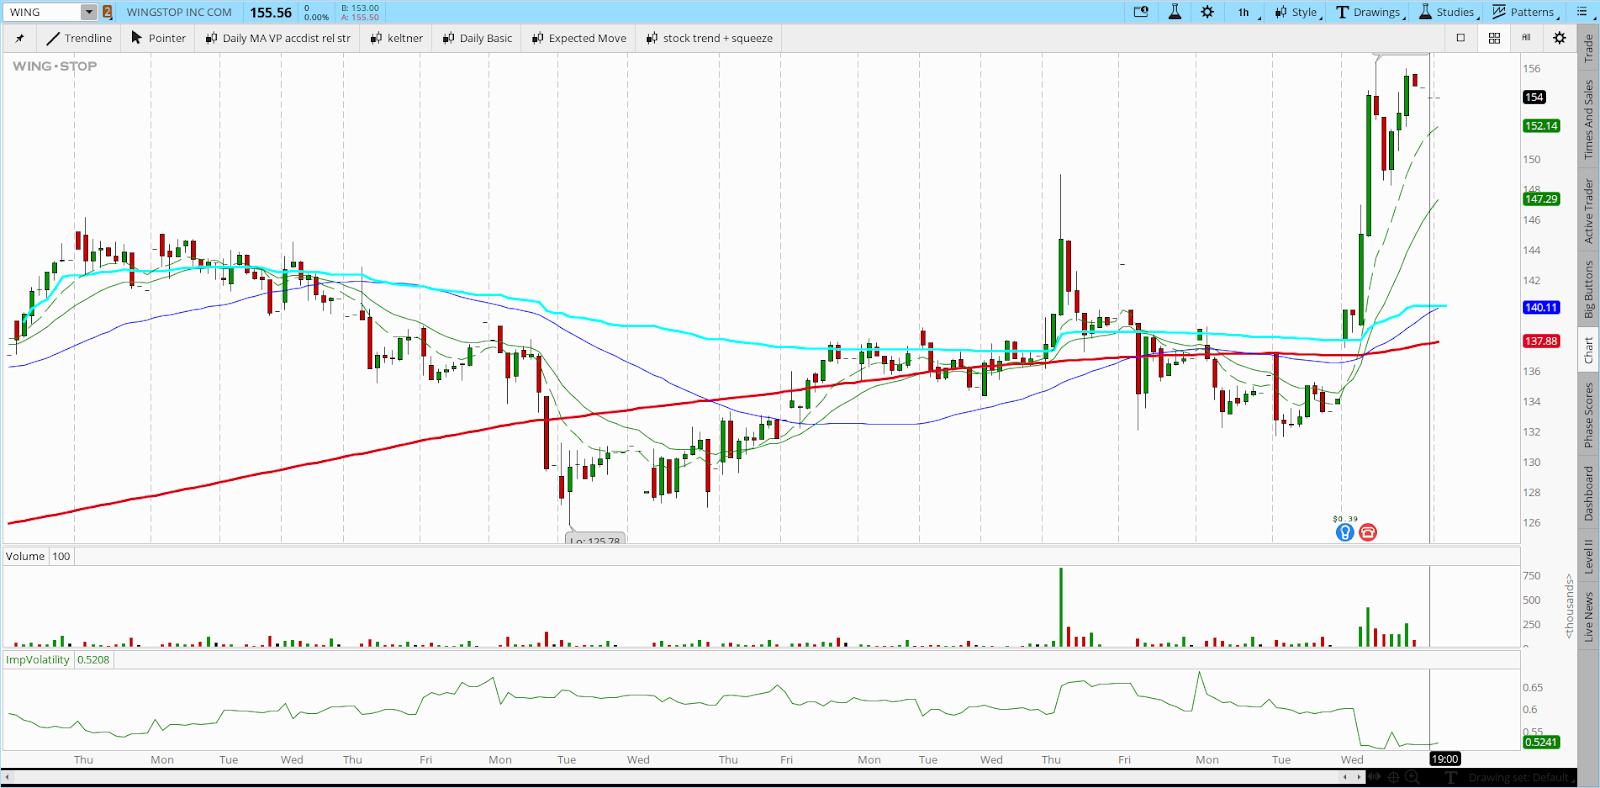Open chart settings gear in top bar

(x=1207, y=12)
